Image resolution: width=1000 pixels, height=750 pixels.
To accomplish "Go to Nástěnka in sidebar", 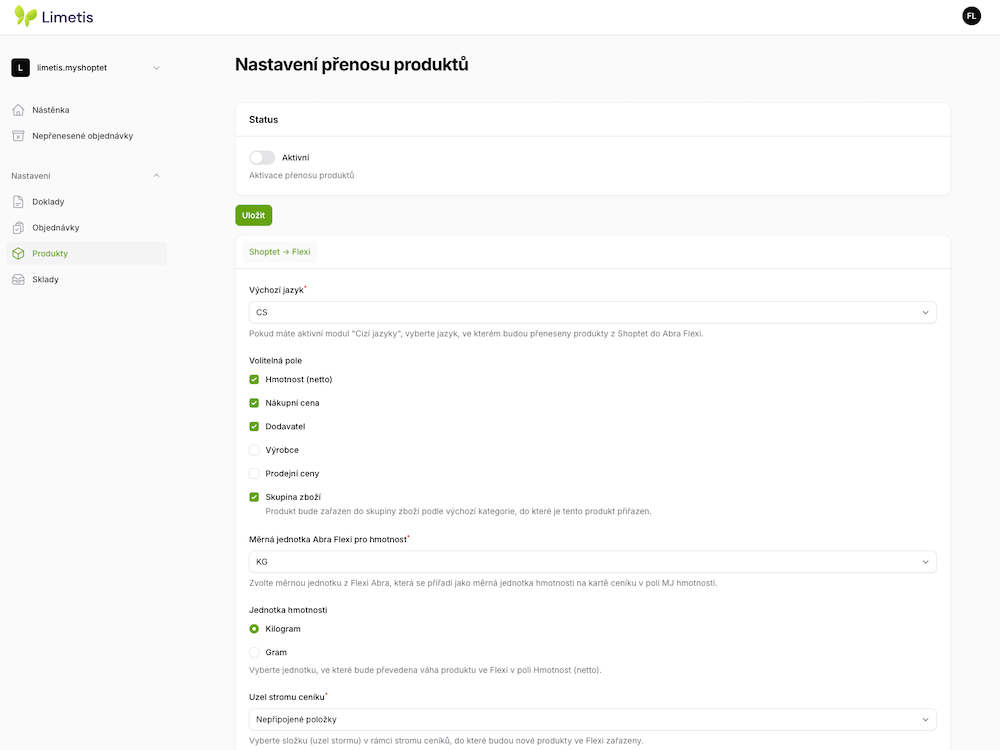I will pos(86,110).
